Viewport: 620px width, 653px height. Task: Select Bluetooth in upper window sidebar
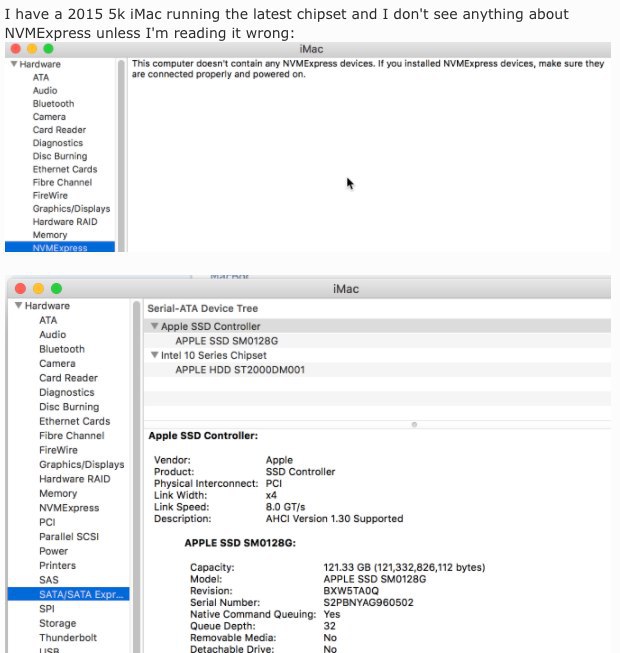(x=53, y=103)
